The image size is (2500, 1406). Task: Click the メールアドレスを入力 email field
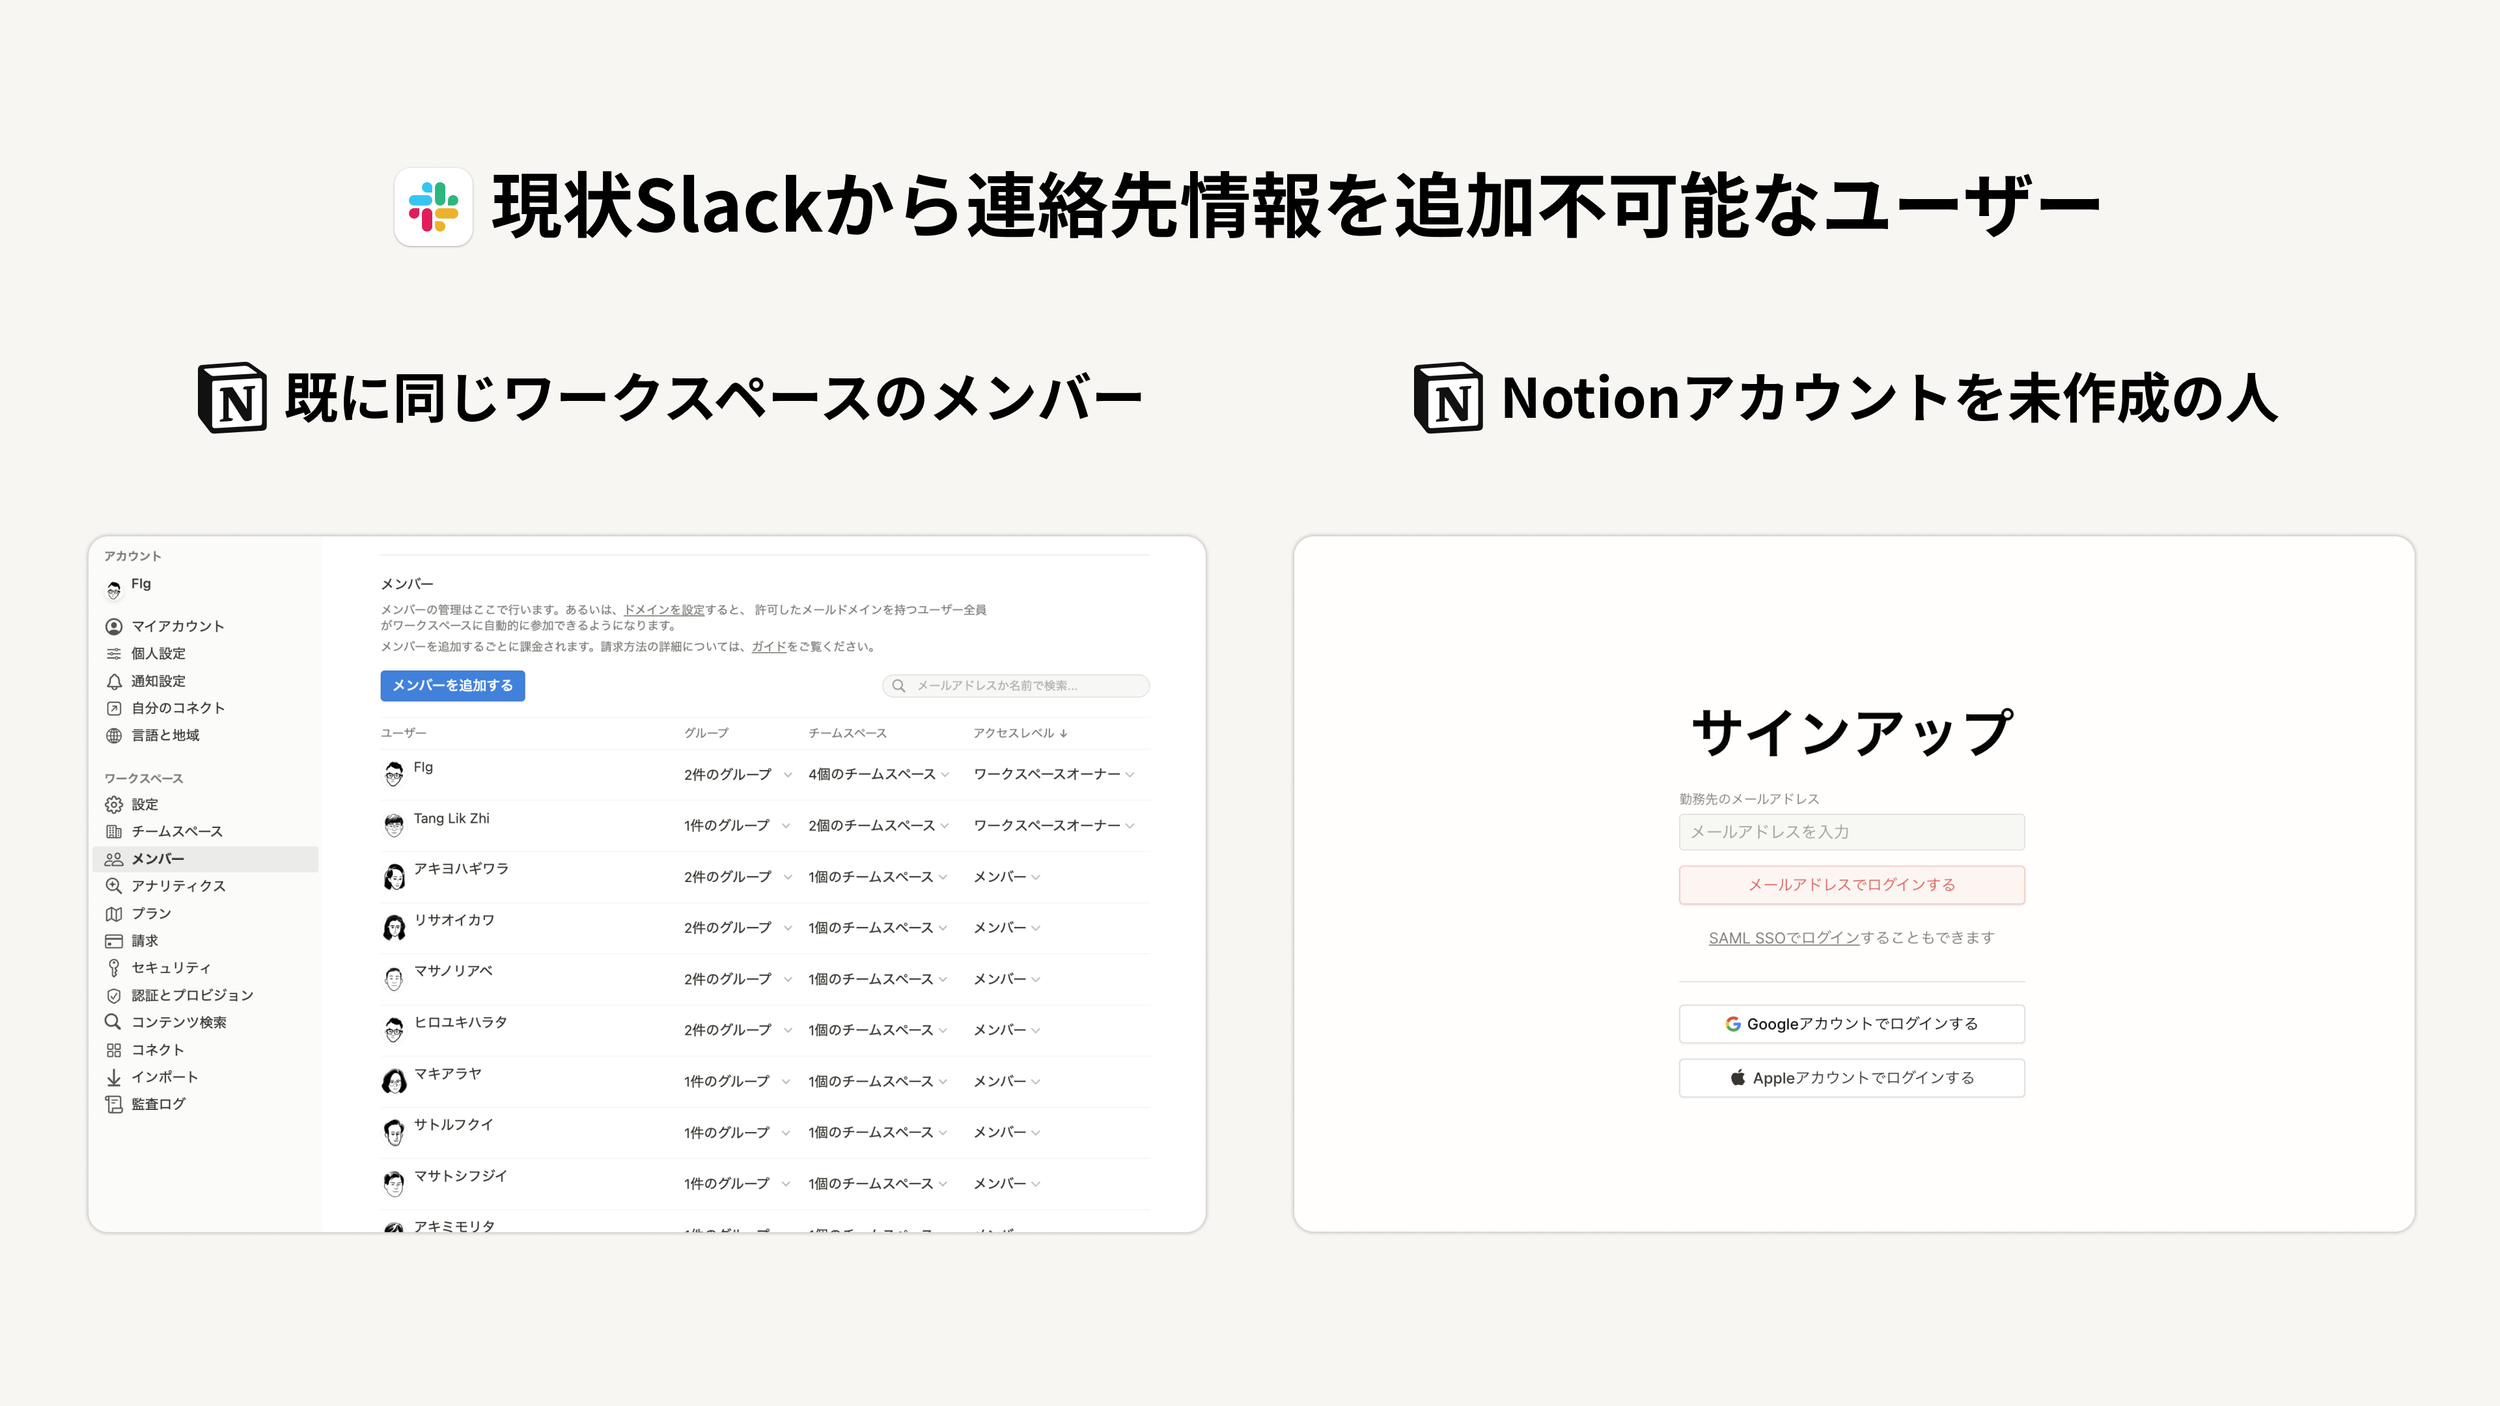pyautogui.click(x=1851, y=832)
